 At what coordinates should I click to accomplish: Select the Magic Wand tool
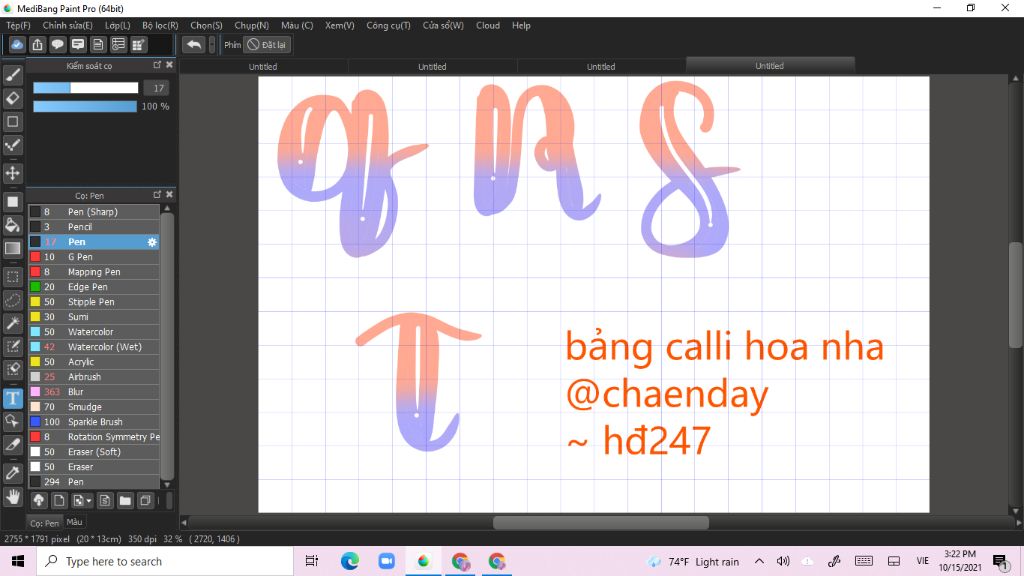coord(12,323)
